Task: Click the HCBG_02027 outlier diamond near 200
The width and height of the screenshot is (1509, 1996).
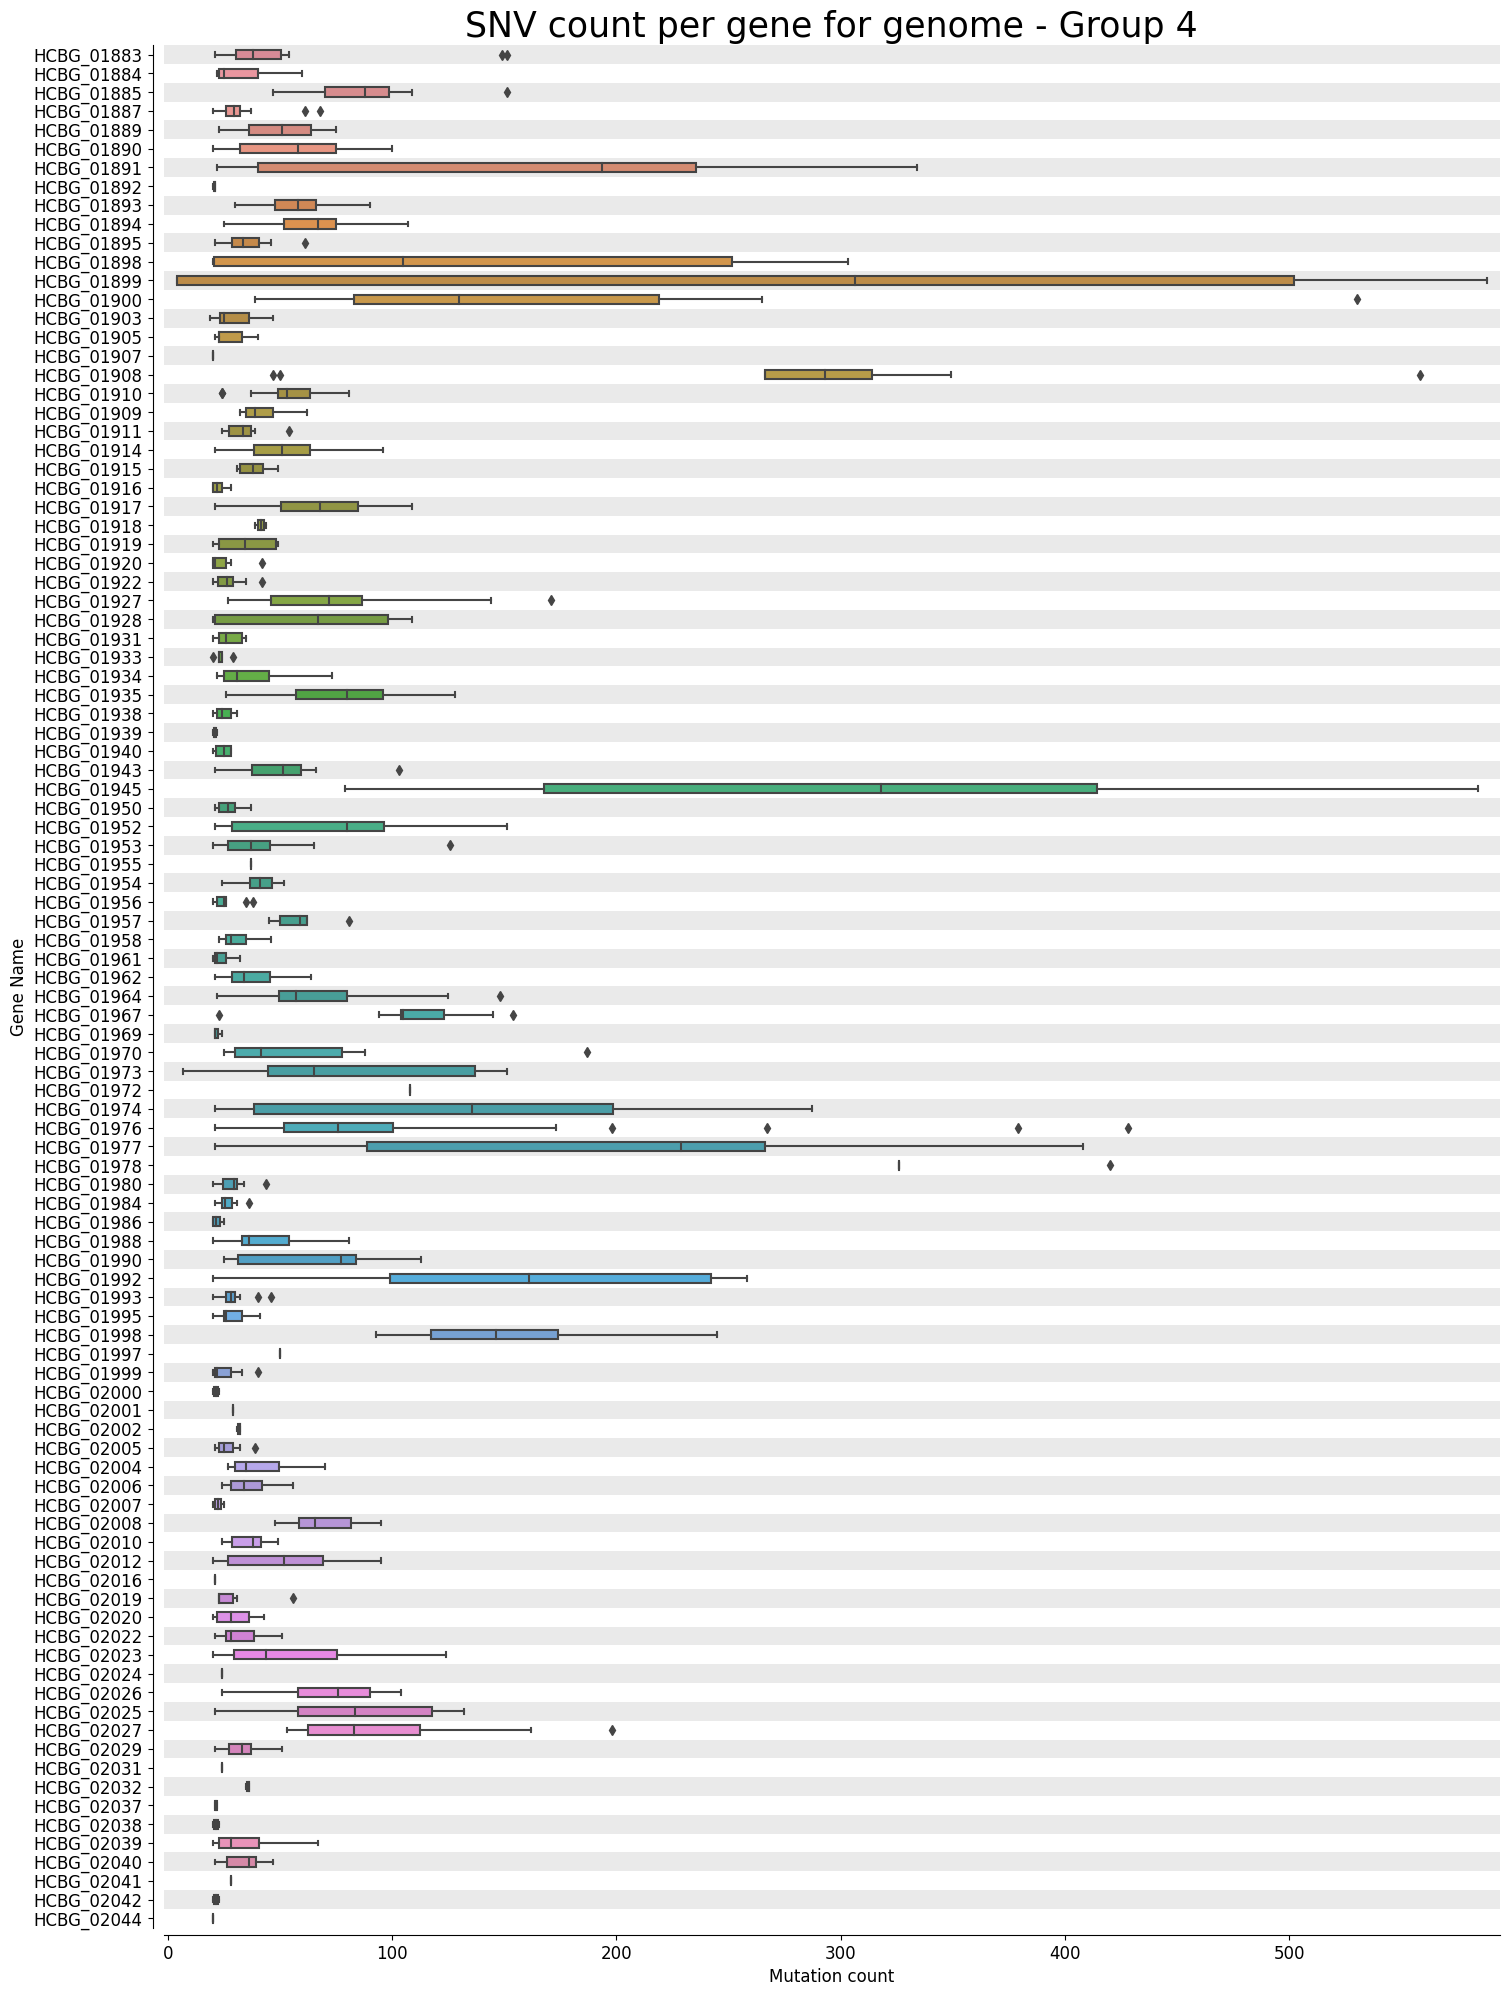Action: coord(612,1729)
